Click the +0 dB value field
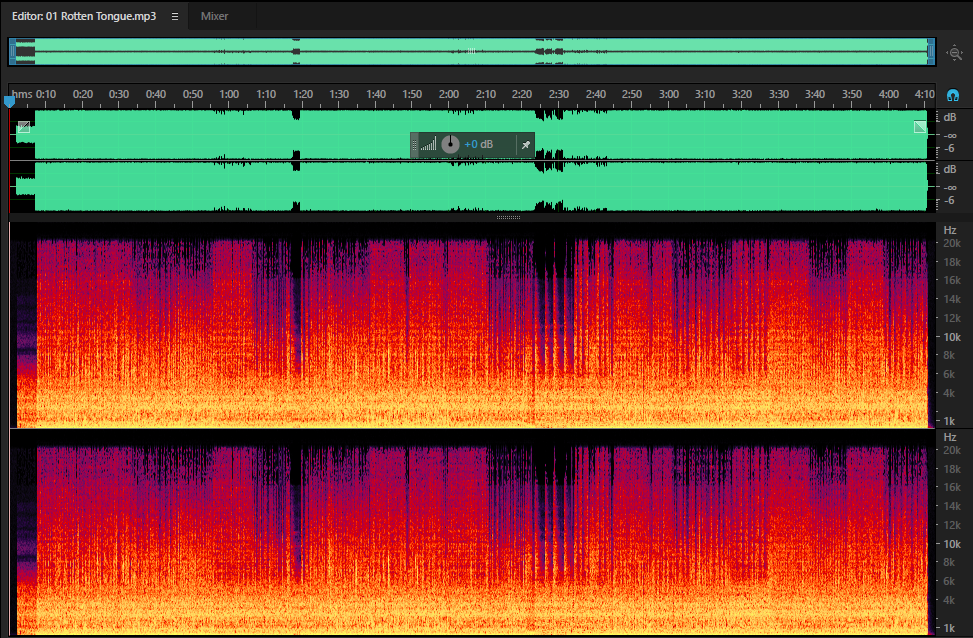 (478, 145)
